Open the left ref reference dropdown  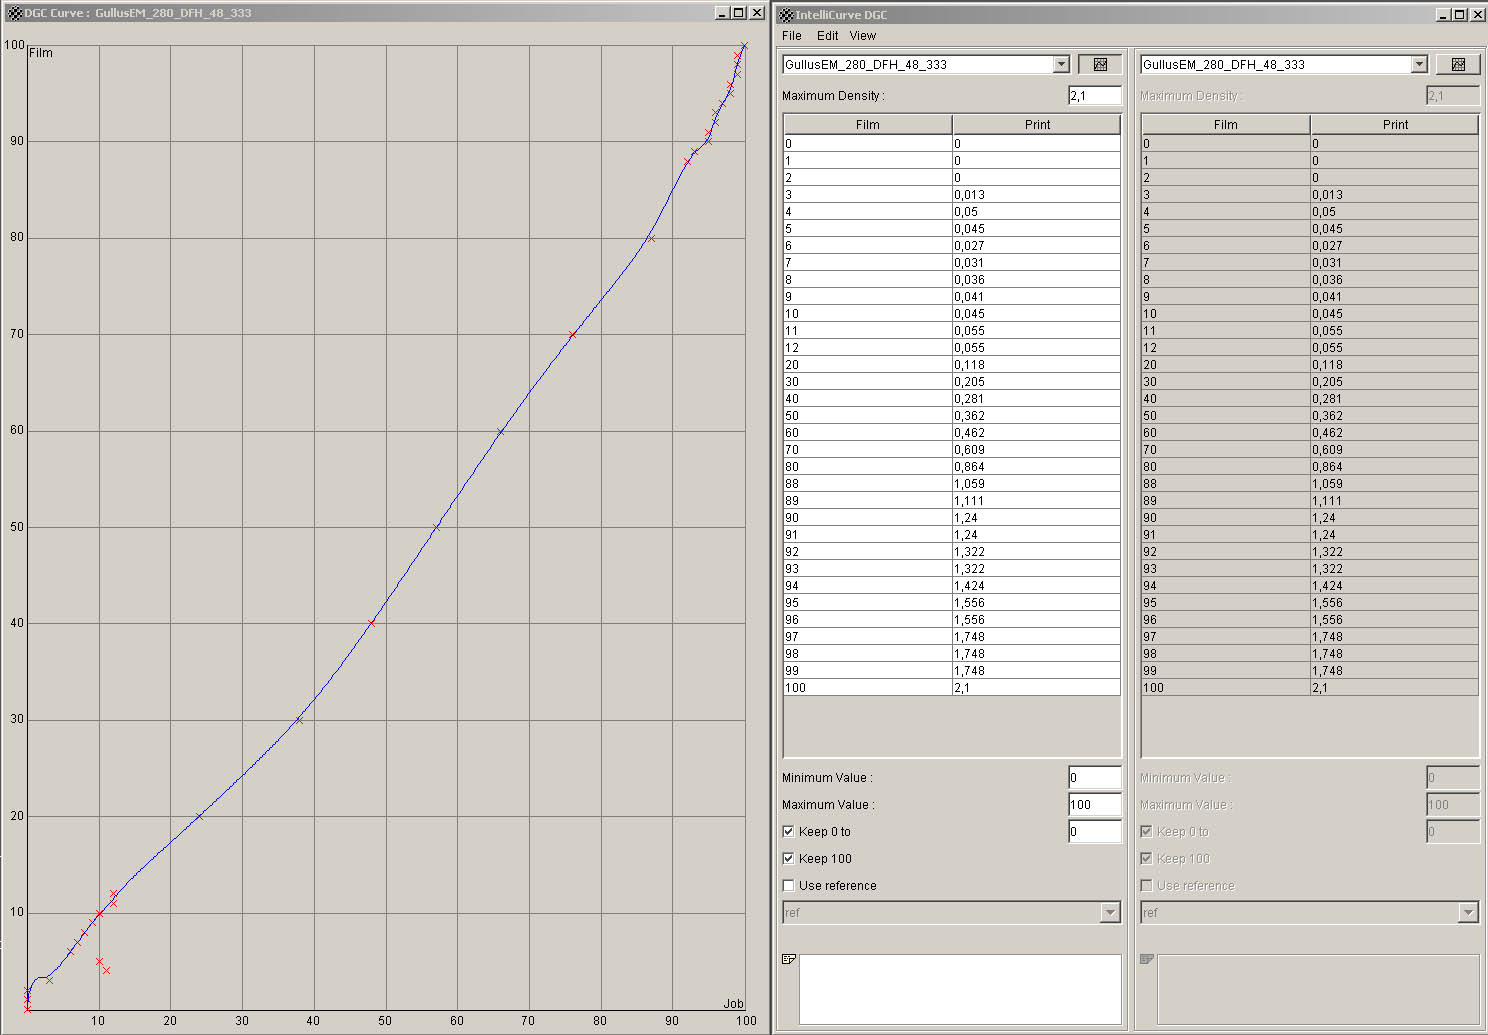(x=1110, y=912)
